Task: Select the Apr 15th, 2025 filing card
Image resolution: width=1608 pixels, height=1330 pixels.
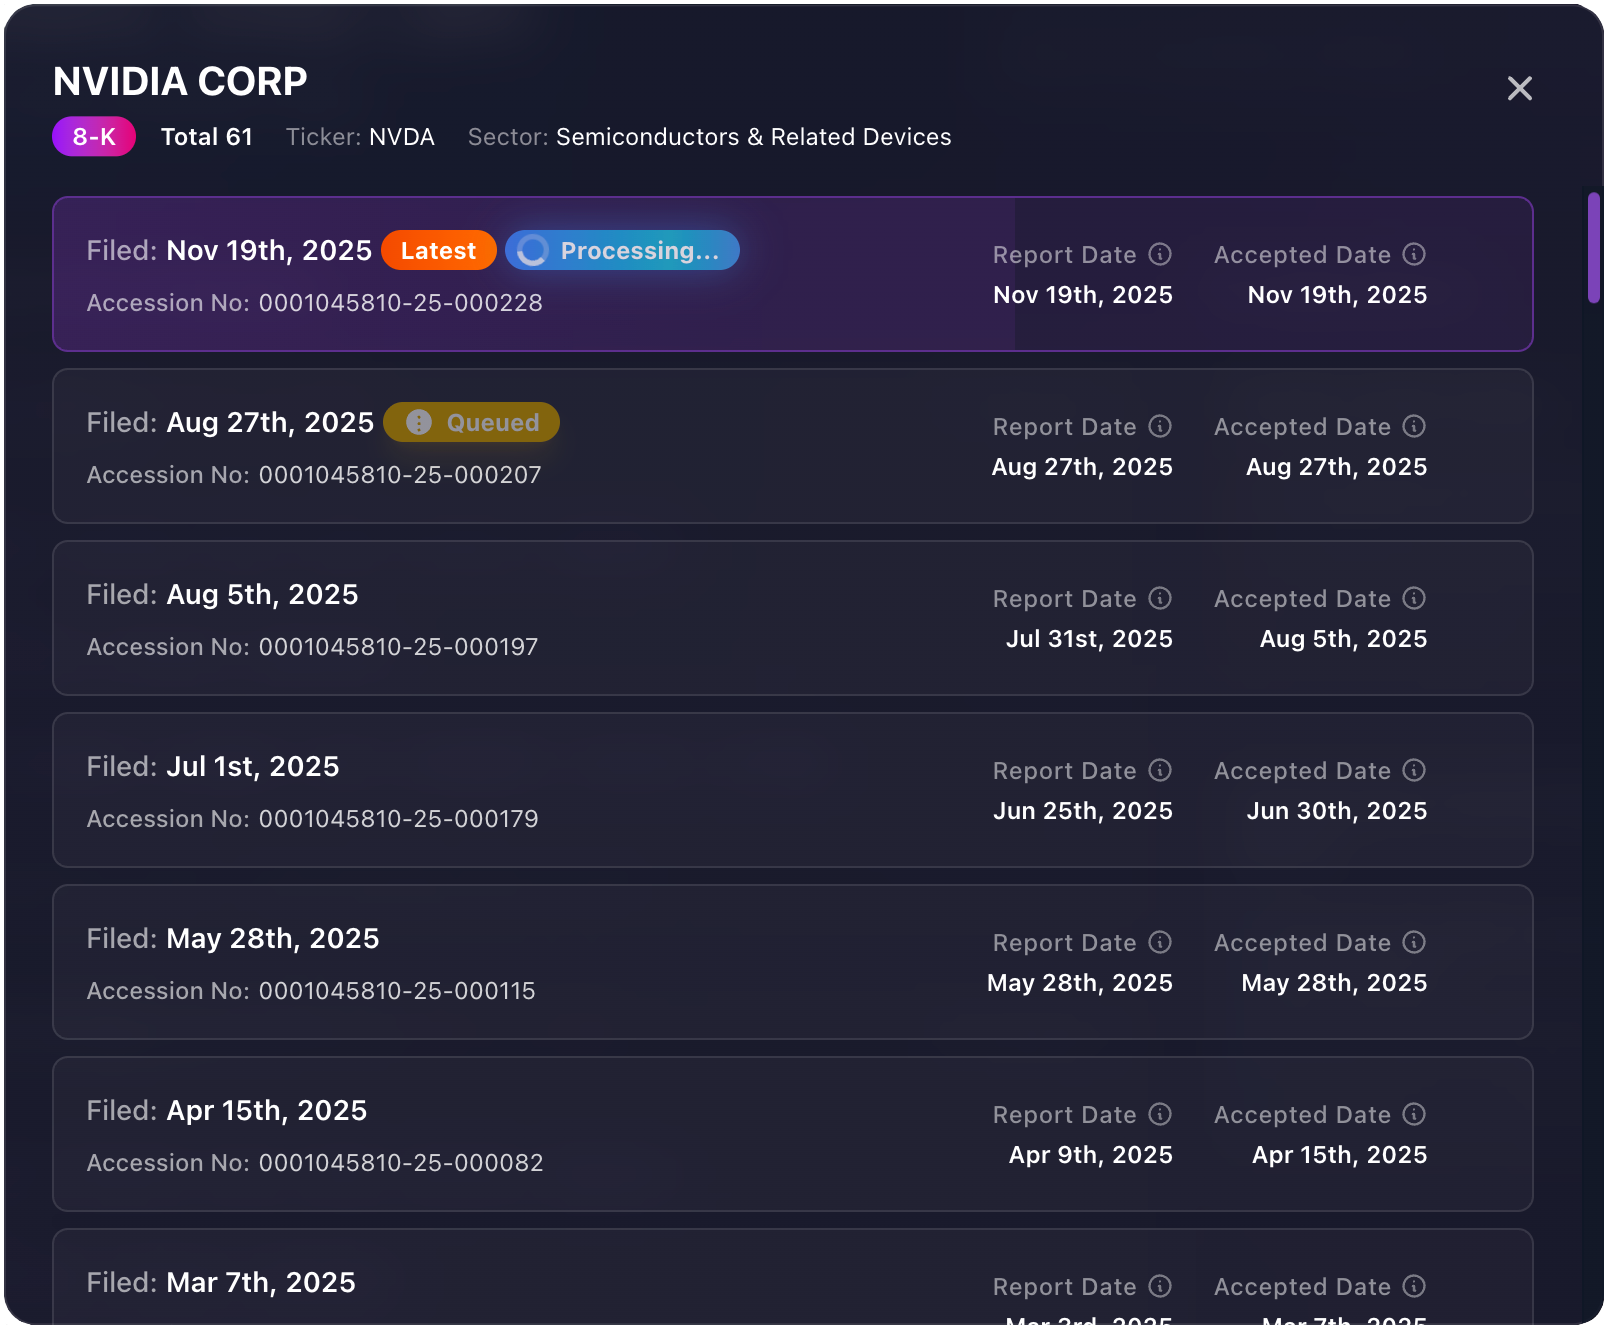Action: tap(600, 1134)
